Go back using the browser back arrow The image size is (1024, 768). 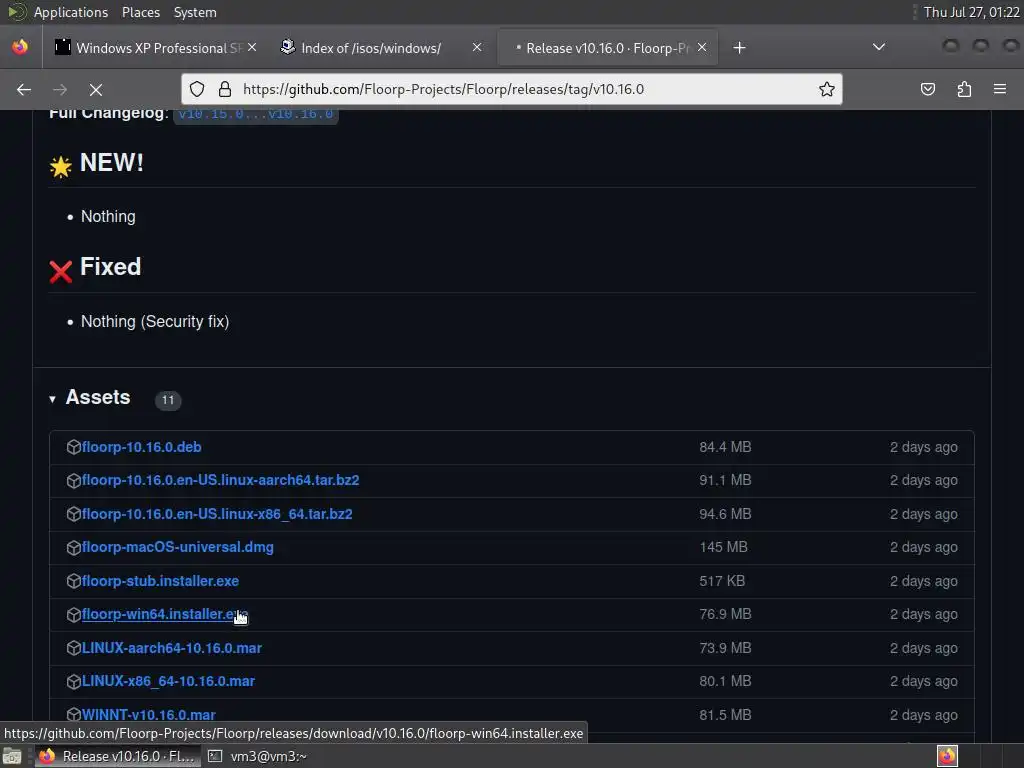click(x=24, y=89)
